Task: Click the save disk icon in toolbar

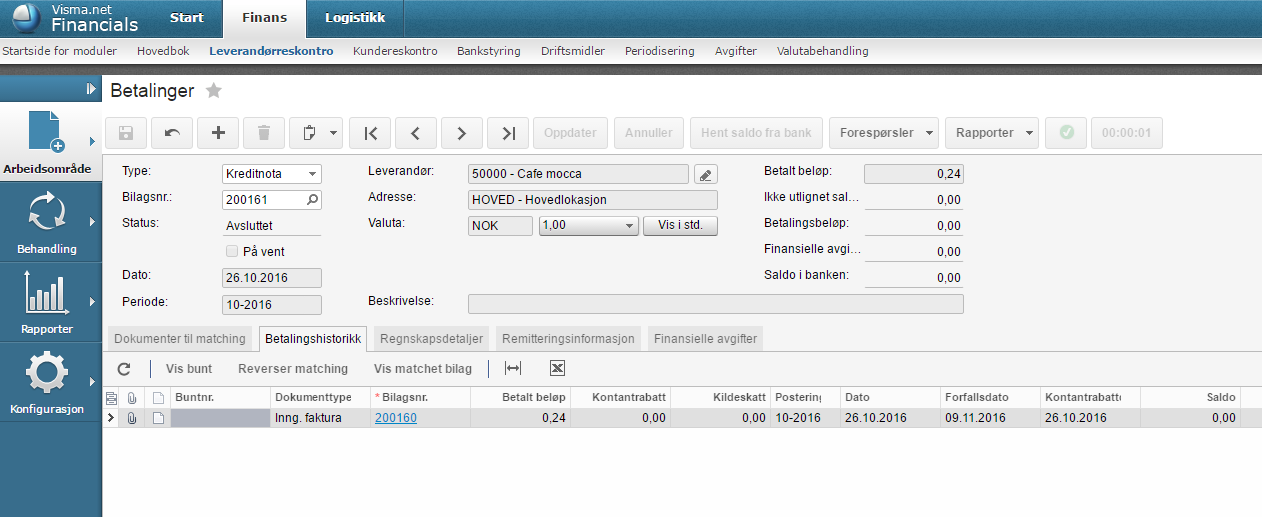Action: [126, 132]
